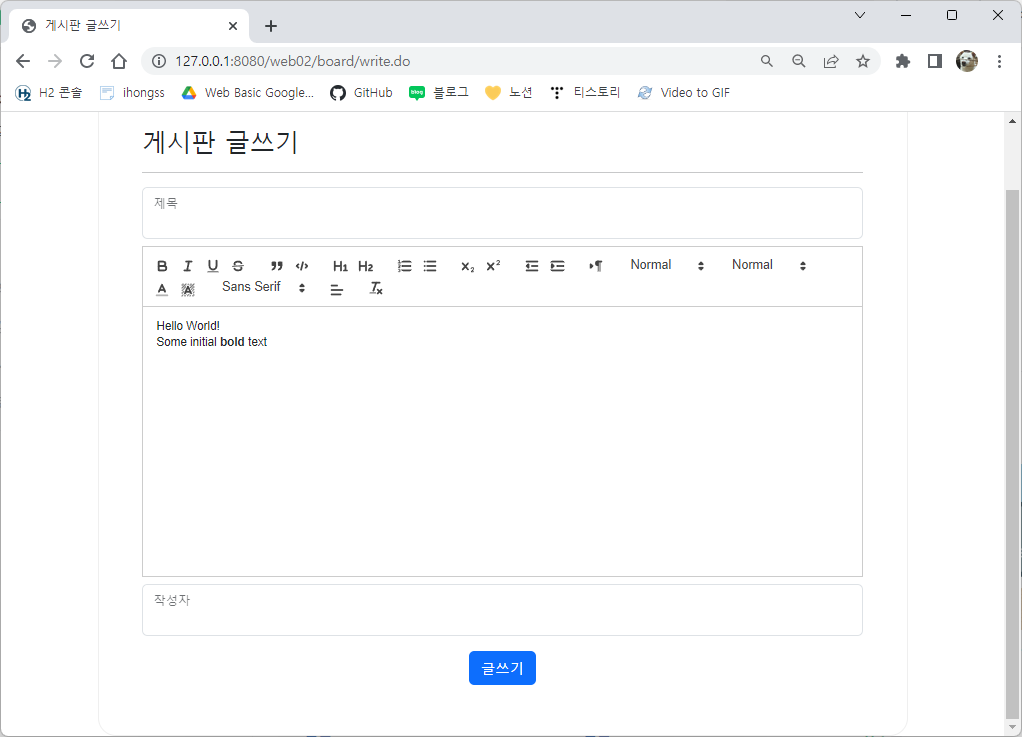Viewport: 1022px width, 737px height.
Task: Open the Extensions puzzle menu
Action: pos(903,61)
